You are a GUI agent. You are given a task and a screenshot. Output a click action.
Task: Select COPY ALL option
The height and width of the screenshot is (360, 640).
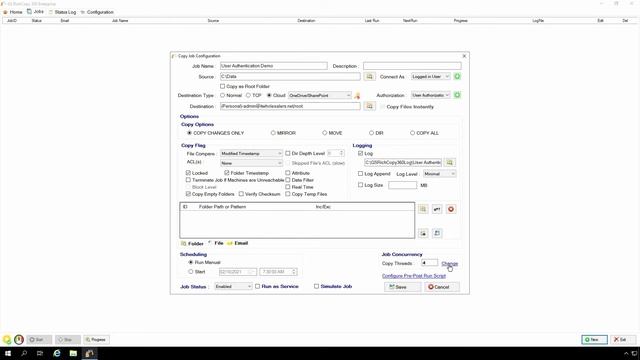coord(412,133)
